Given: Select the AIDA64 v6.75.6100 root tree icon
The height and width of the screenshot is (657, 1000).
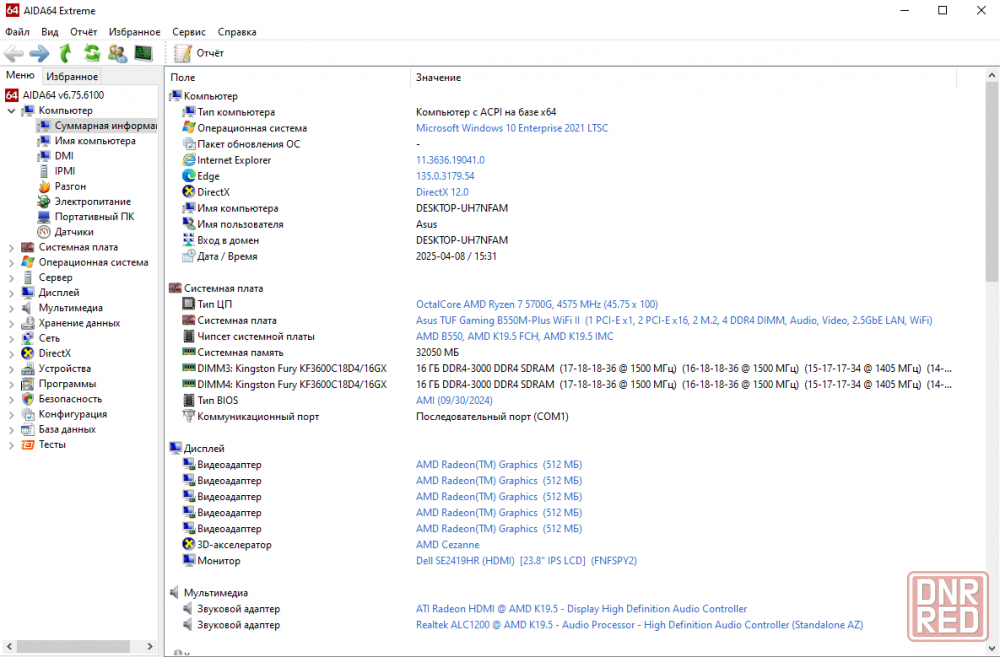Looking at the screenshot, I should (x=11, y=95).
